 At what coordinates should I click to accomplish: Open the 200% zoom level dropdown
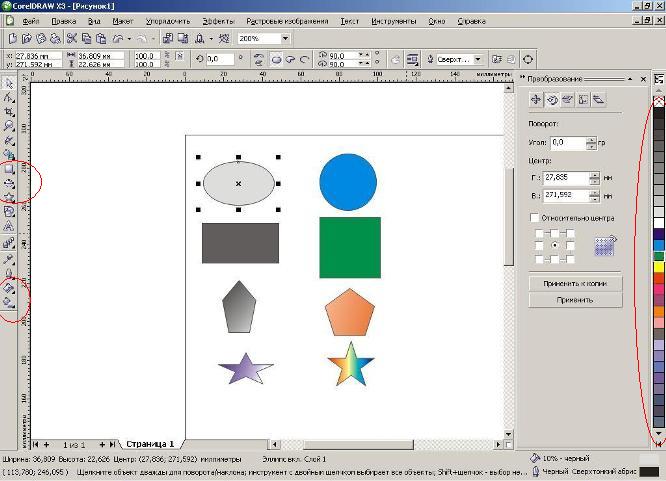(285, 38)
